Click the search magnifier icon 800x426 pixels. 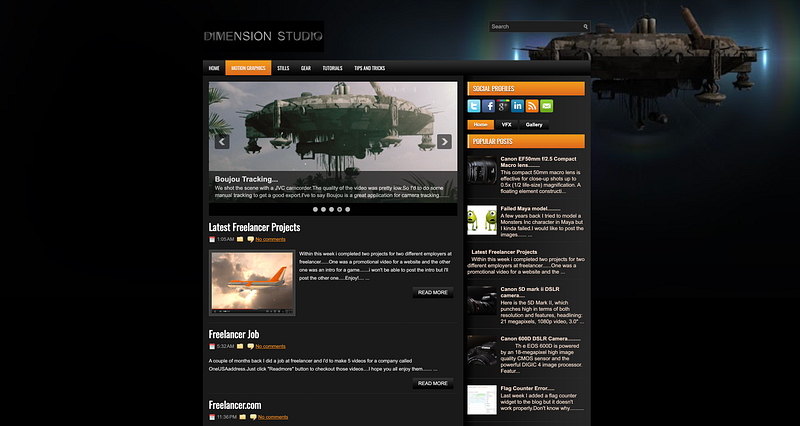[x=586, y=27]
